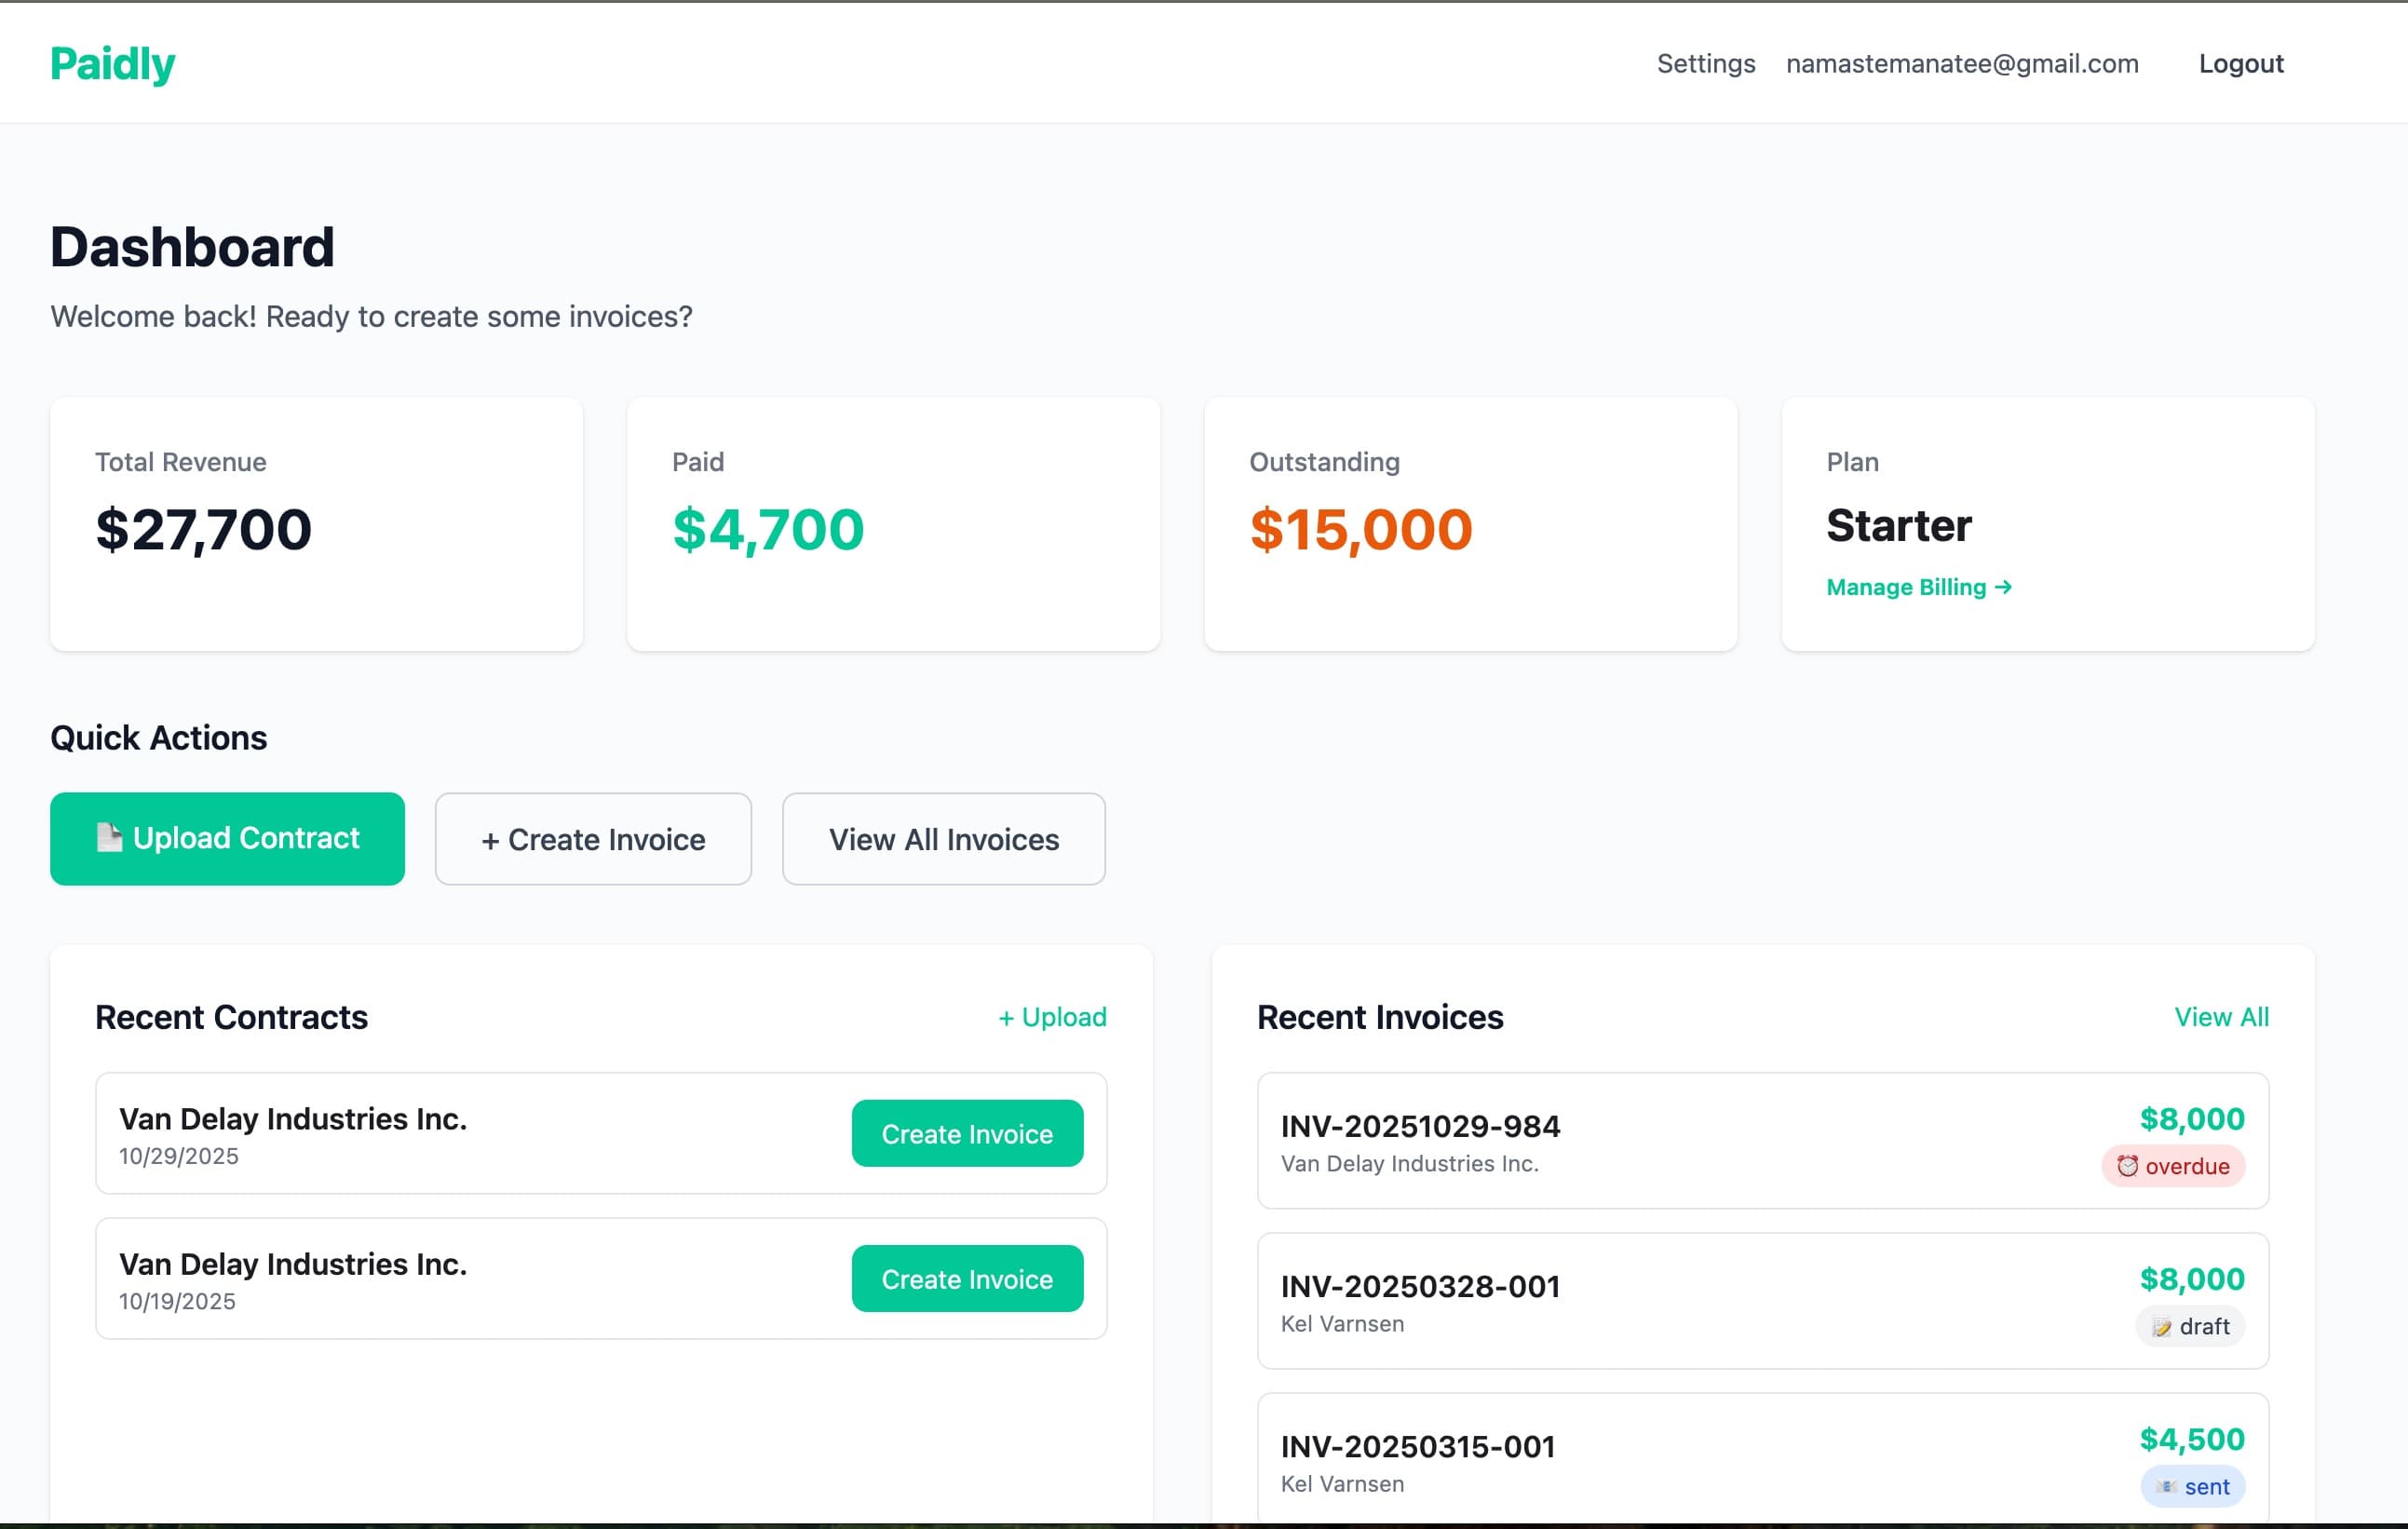Click the arrow icon next to Manage Billing

click(x=2004, y=587)
